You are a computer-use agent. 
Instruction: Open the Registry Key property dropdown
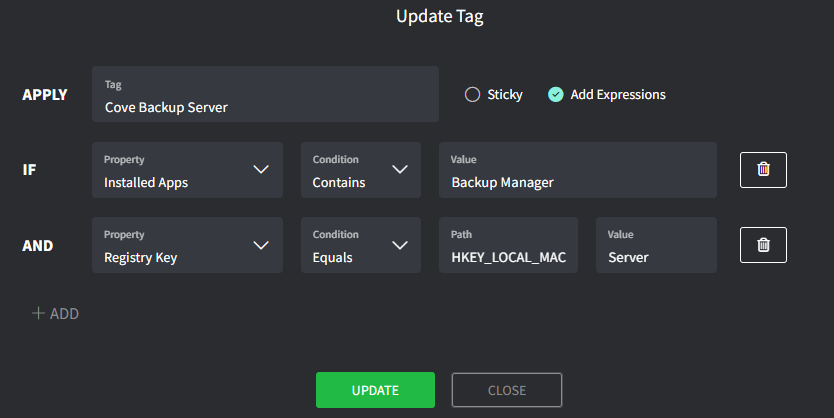click(x=187, y=245)
